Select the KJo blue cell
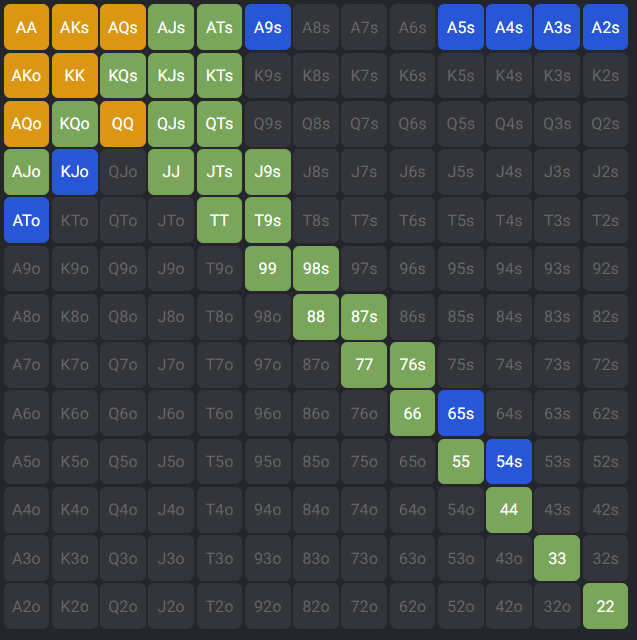 click(74, 172)
